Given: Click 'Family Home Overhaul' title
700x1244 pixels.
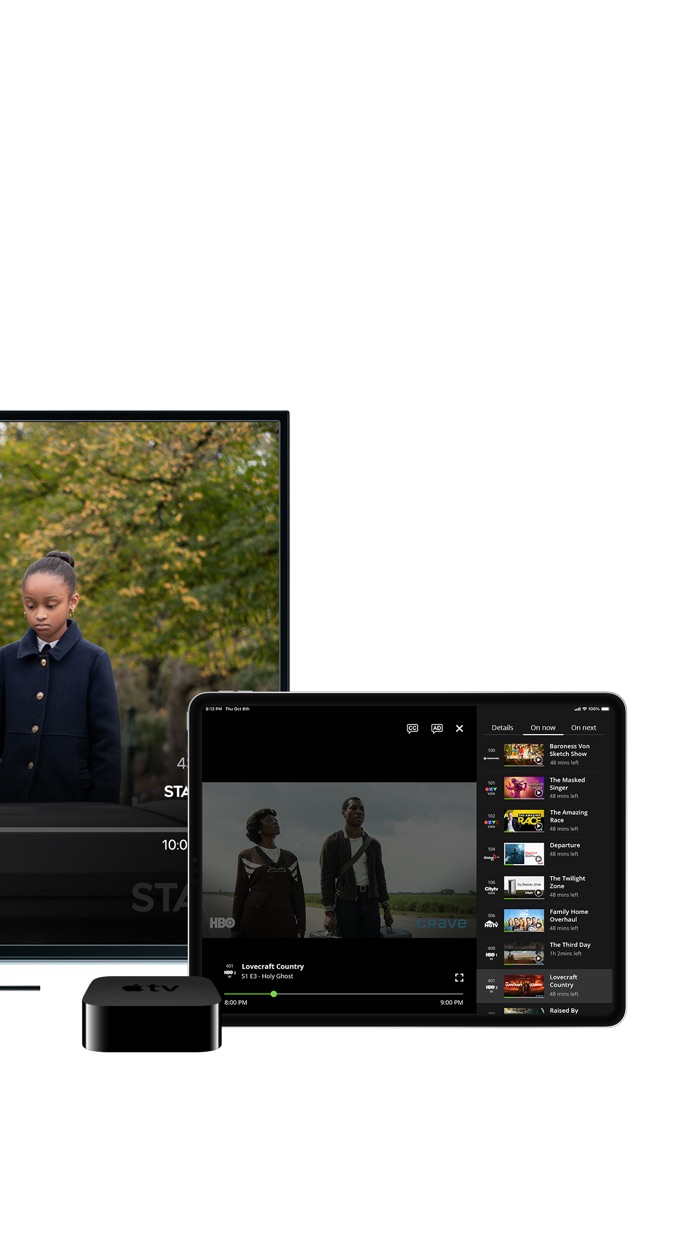Looking at the screenshot, I should tap(569, 915).
